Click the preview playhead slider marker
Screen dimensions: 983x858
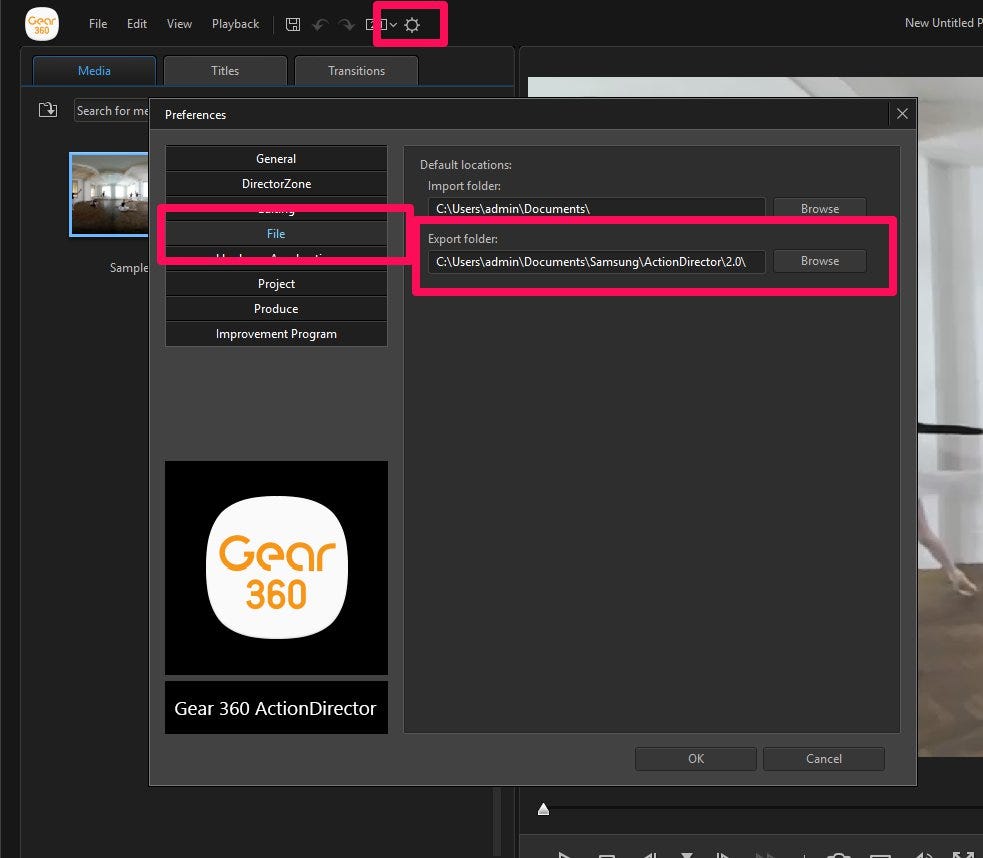tap(544, 809)
